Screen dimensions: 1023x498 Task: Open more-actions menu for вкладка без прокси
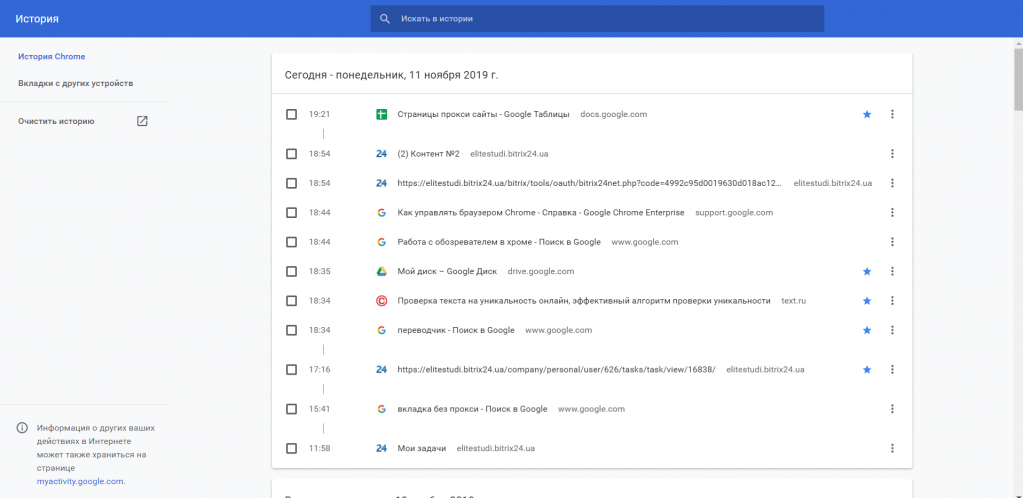coord(893,409)
